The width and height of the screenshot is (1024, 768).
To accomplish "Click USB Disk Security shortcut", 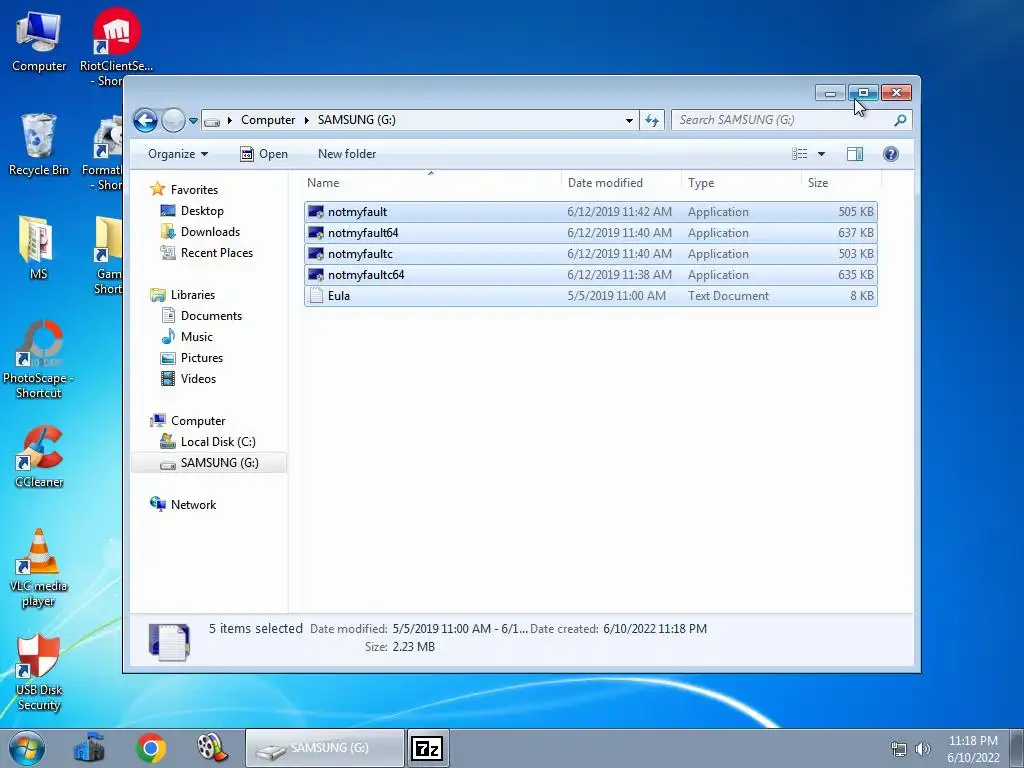I will [x=39, y=673].
